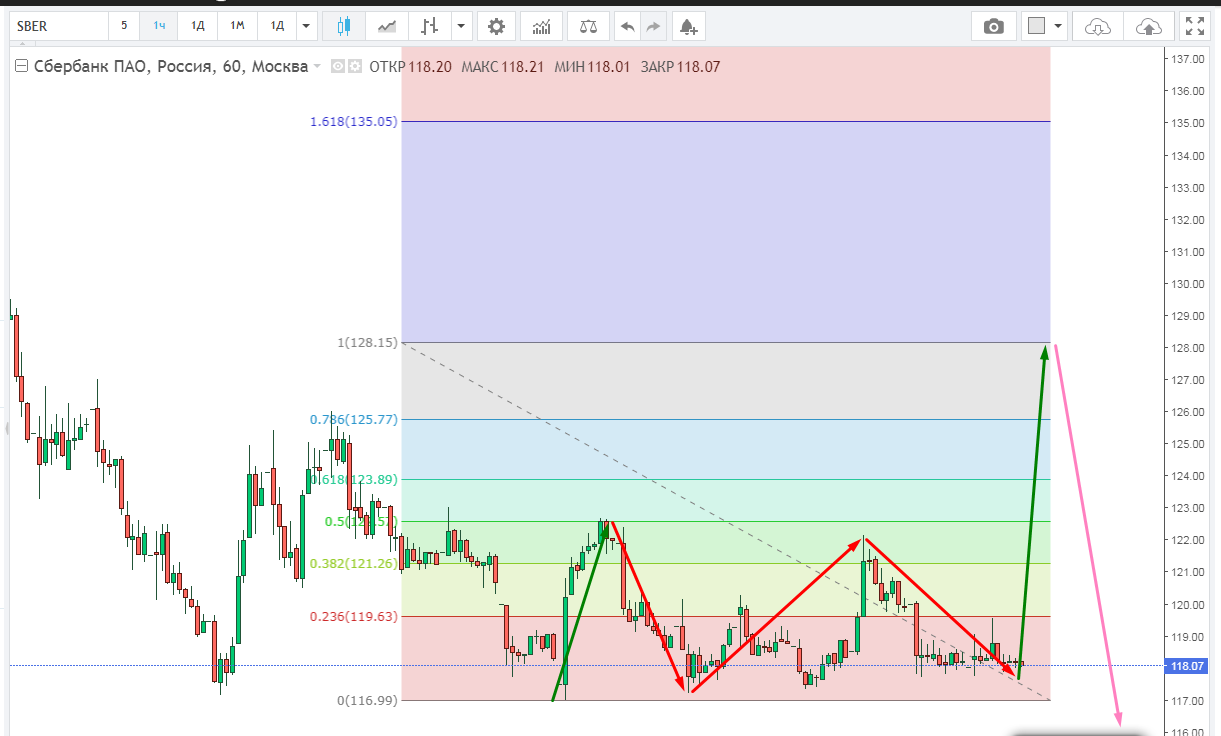Choose the candlestick chart style
The image size is (1221, 736).
(x=344, y=26)
